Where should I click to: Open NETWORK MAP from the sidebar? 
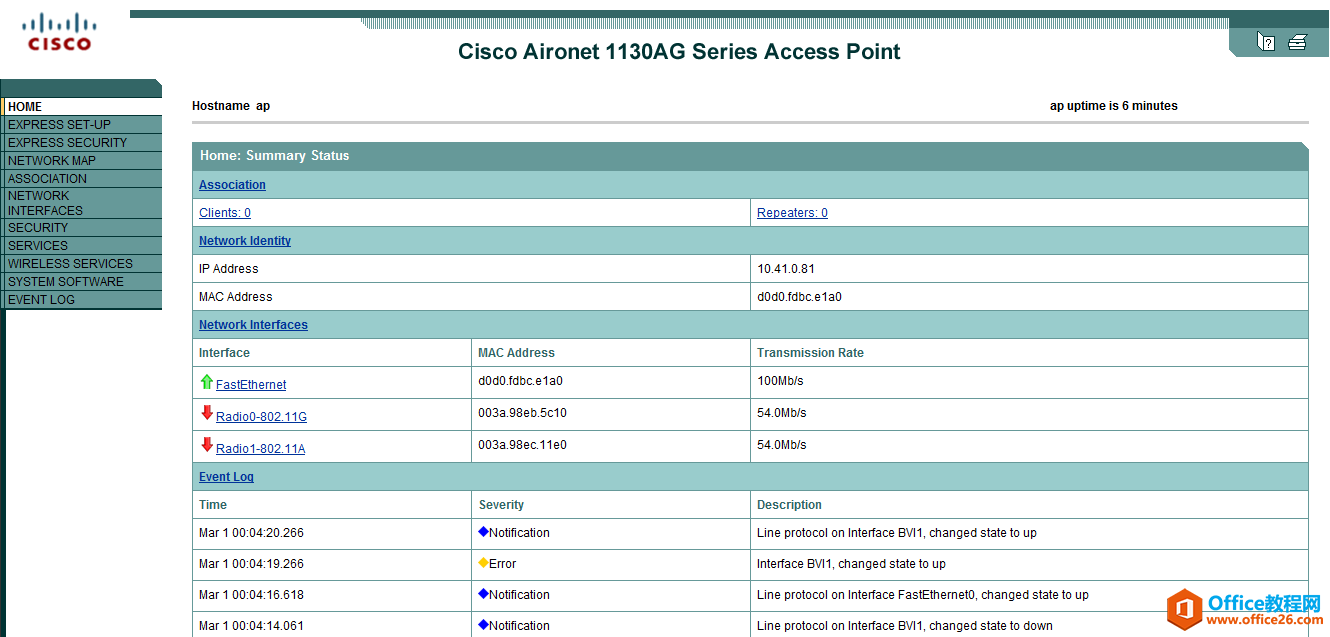point(52,161)
